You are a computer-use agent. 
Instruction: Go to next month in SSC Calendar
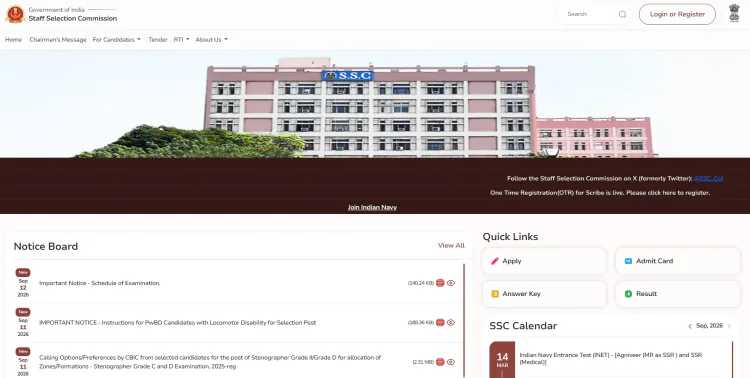[x=729, y=326]
